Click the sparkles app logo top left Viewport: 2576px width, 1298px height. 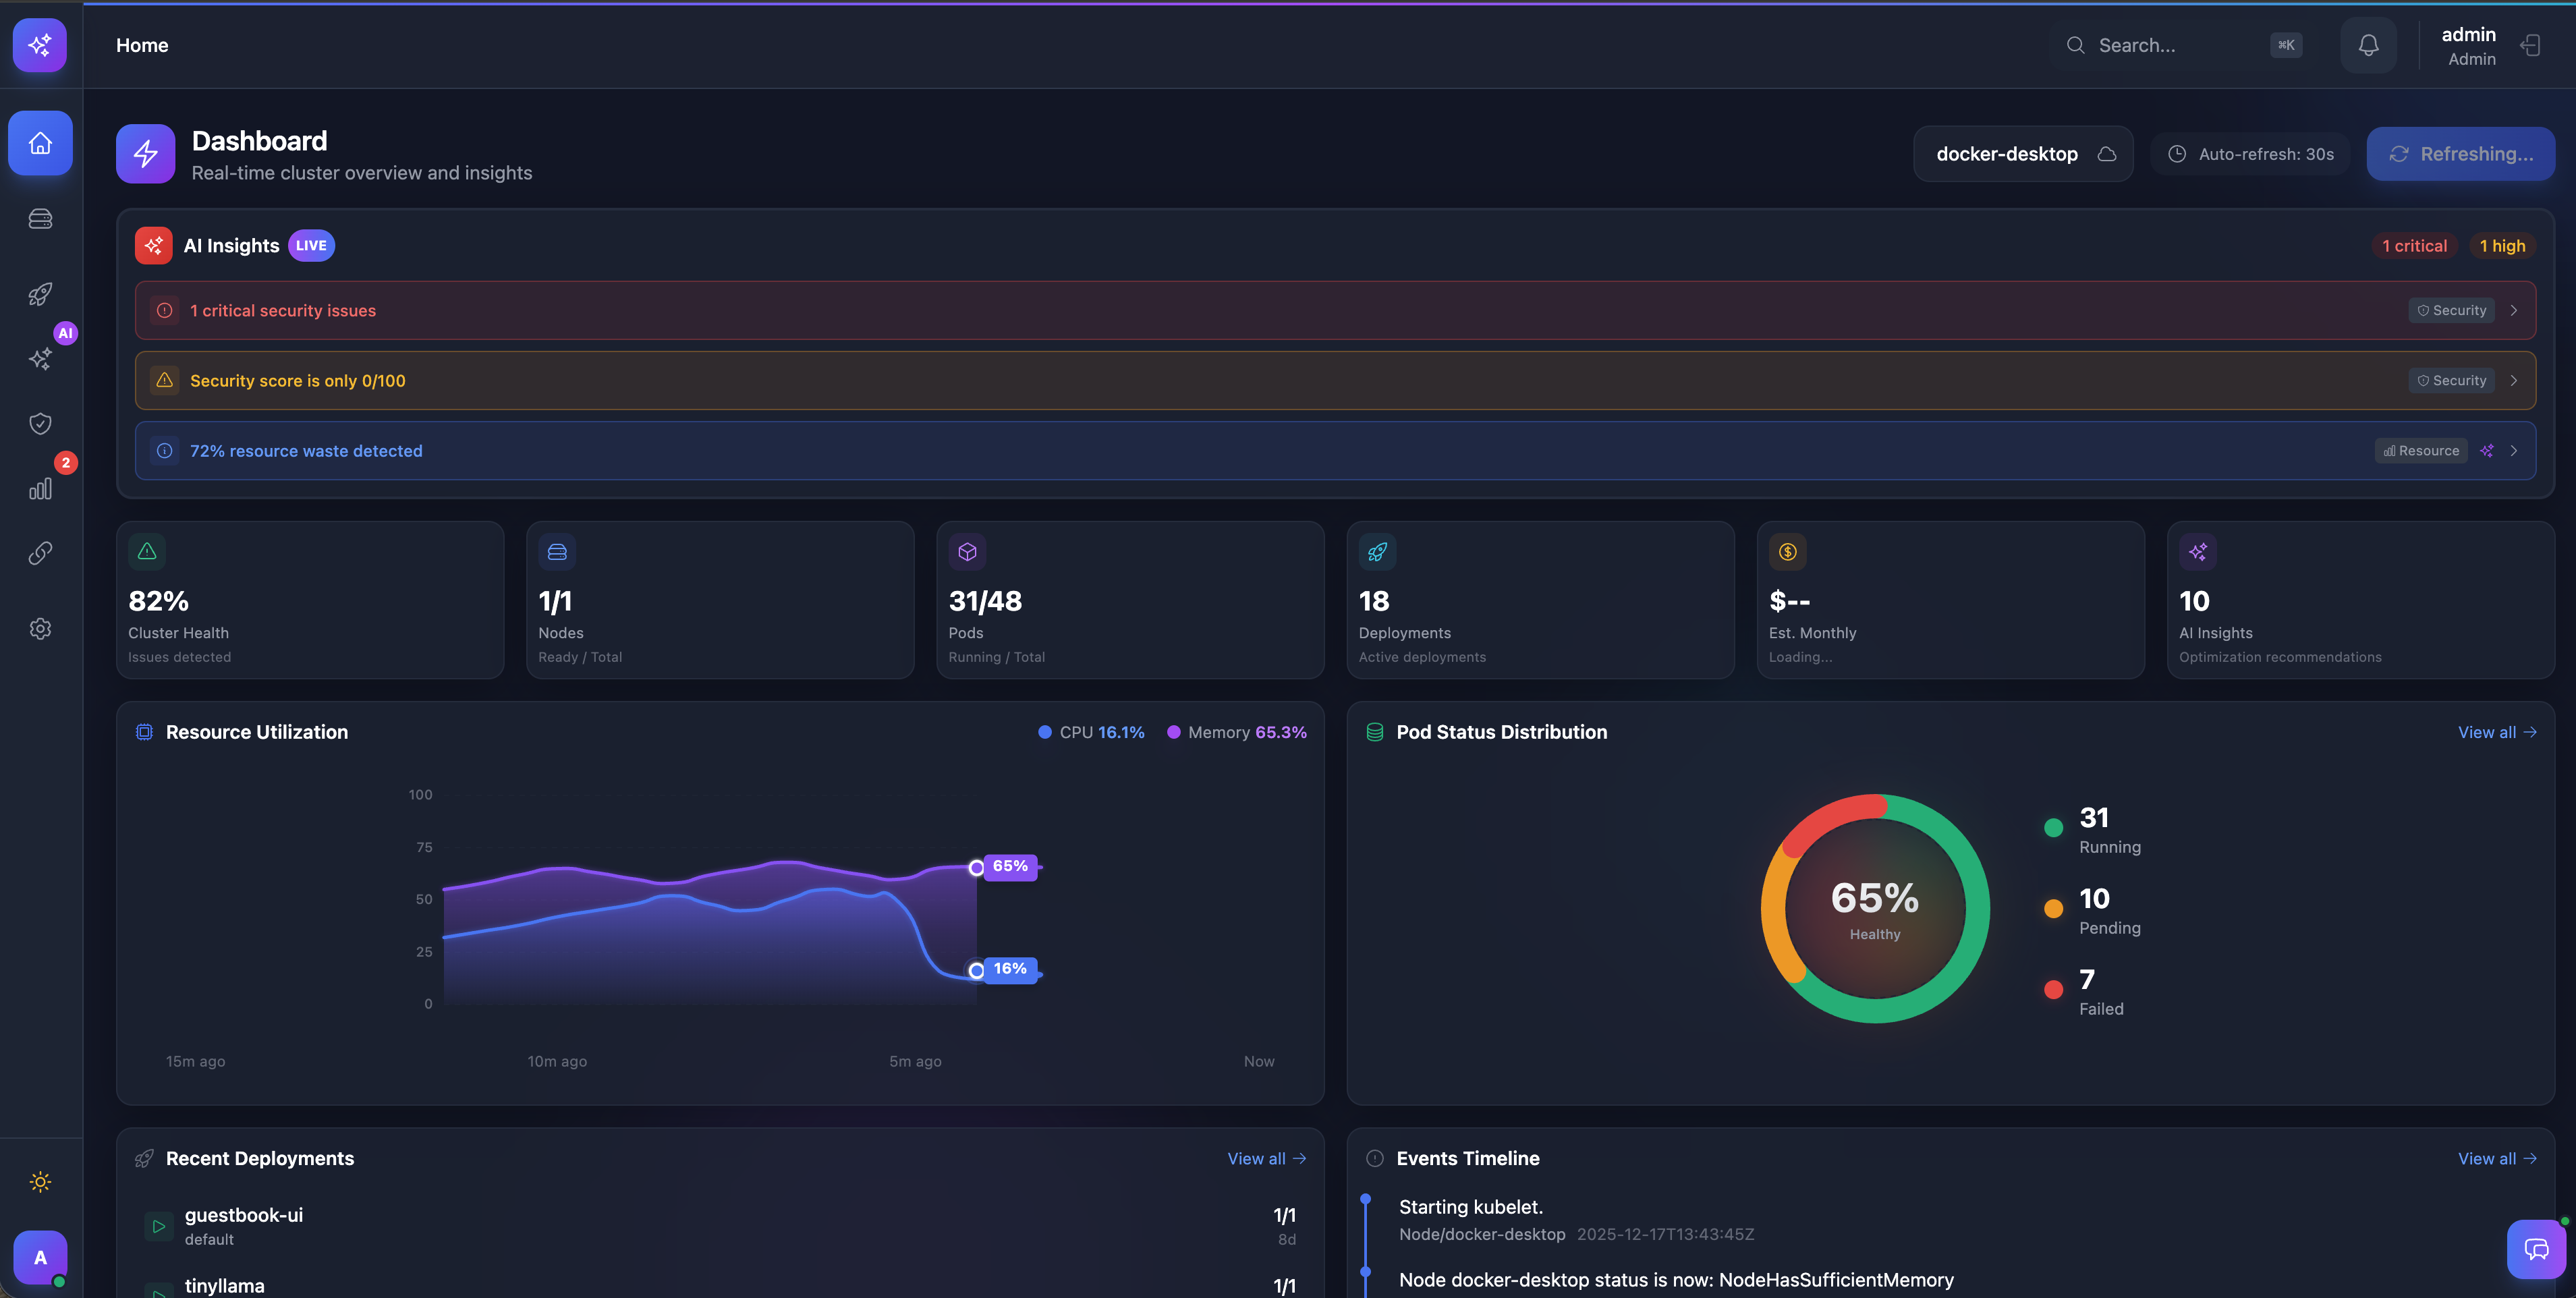(x=40, y=45)
